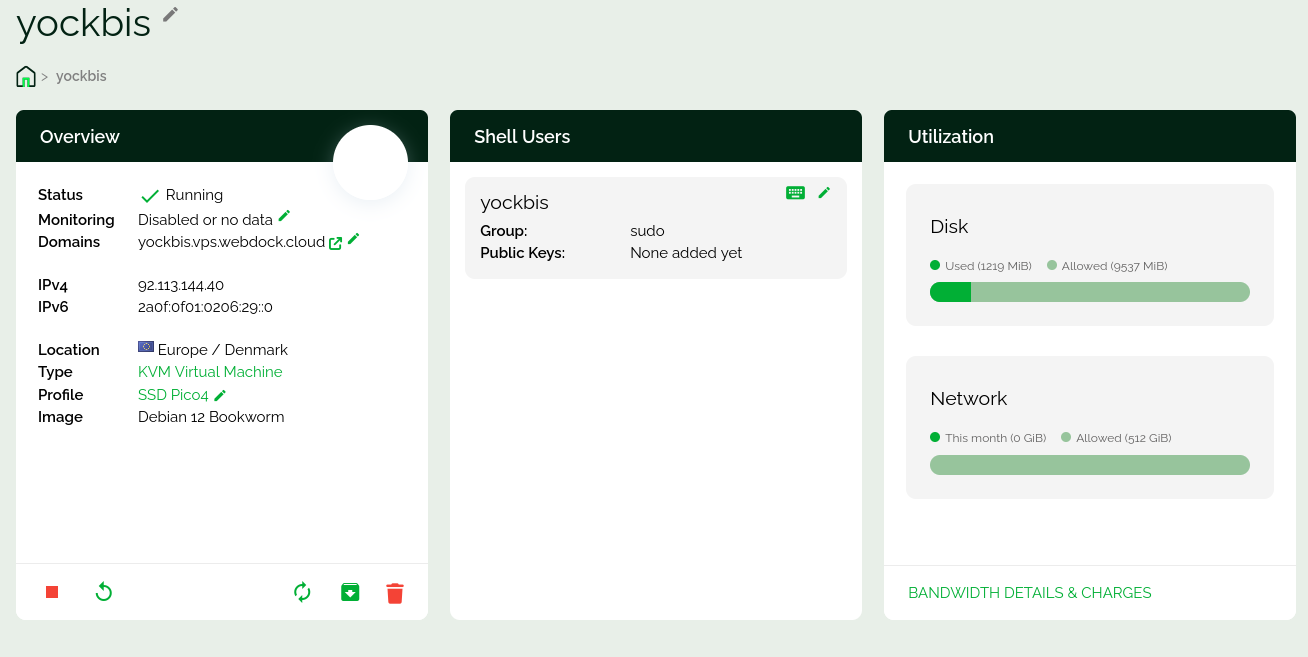Change the SSD Pico4 profile via pencil
Image resolution: width=1308 pixels, height=657 pixels.
[x=220, y=396]
